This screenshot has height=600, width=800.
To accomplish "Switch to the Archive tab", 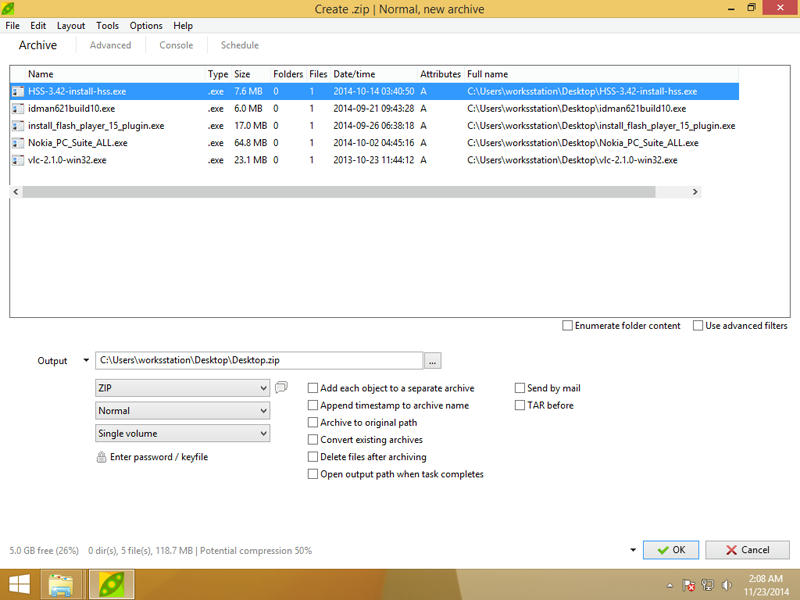I will [38, 45].
